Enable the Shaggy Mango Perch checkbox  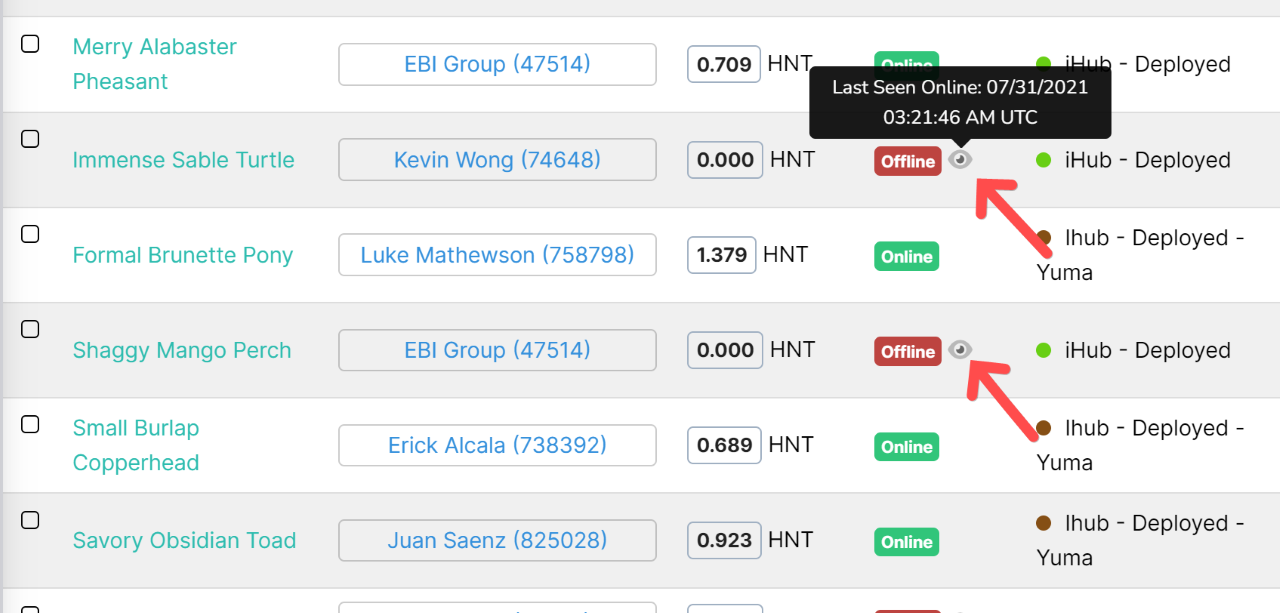(x=30, y=329)
